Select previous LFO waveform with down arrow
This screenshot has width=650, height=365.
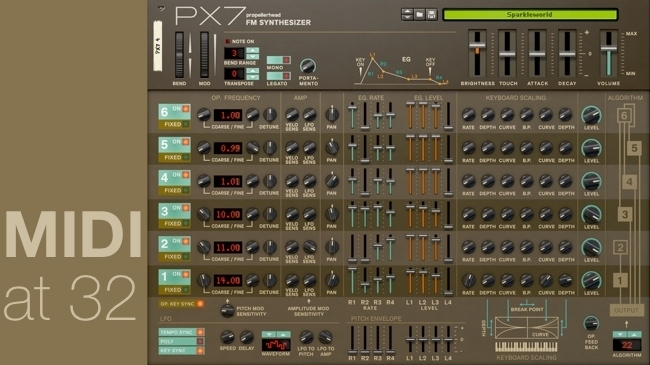coord(269,334)
